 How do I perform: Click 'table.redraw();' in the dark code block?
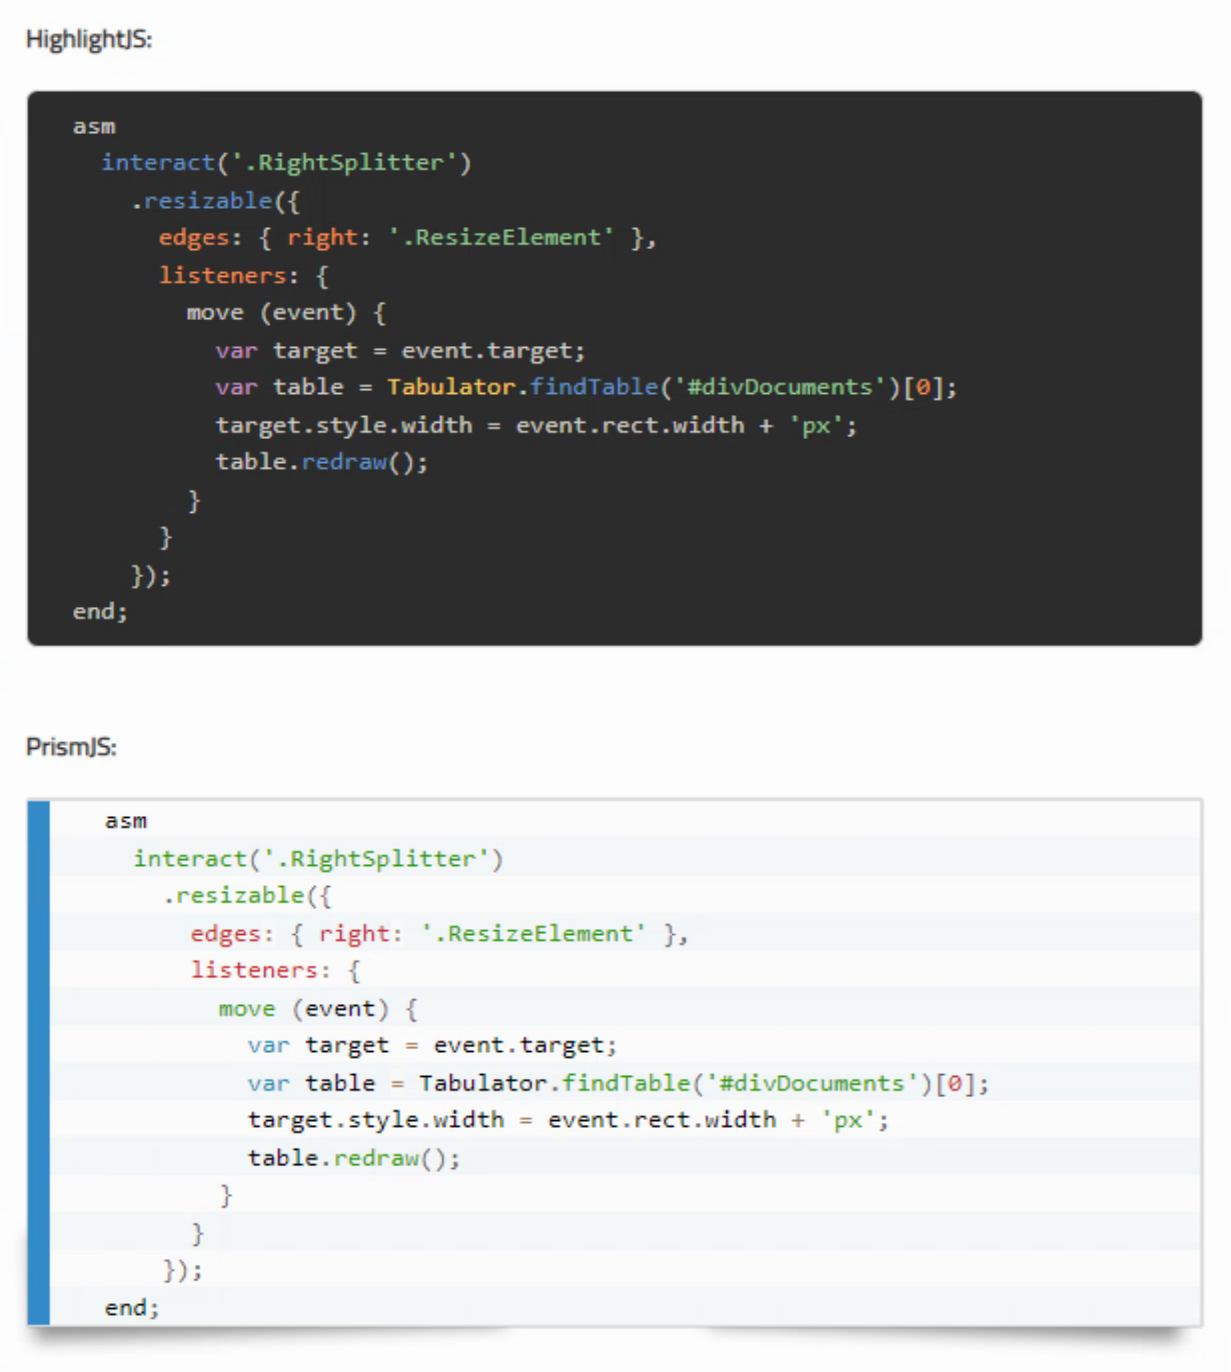(x=322, y=463)
